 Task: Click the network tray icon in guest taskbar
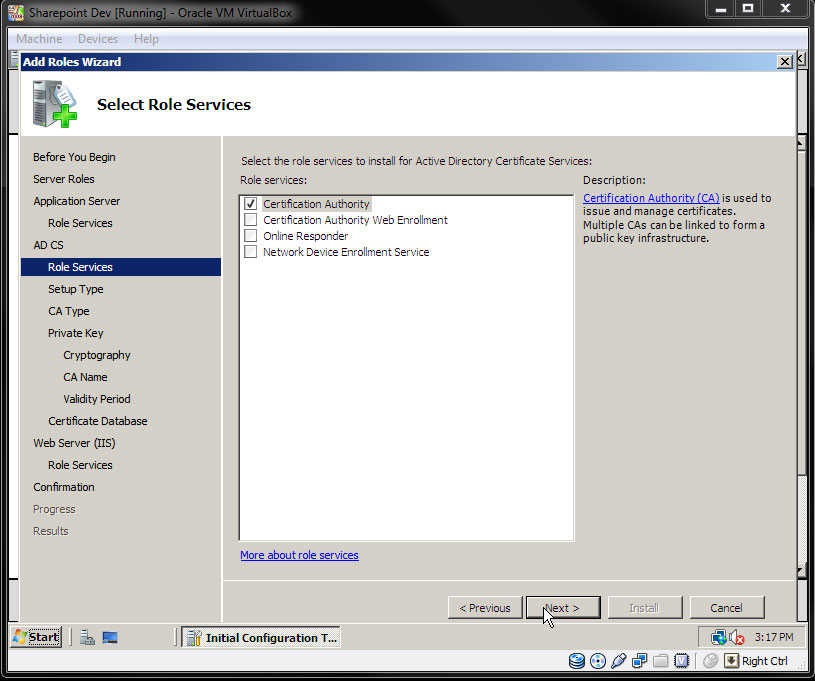point(718,637)
